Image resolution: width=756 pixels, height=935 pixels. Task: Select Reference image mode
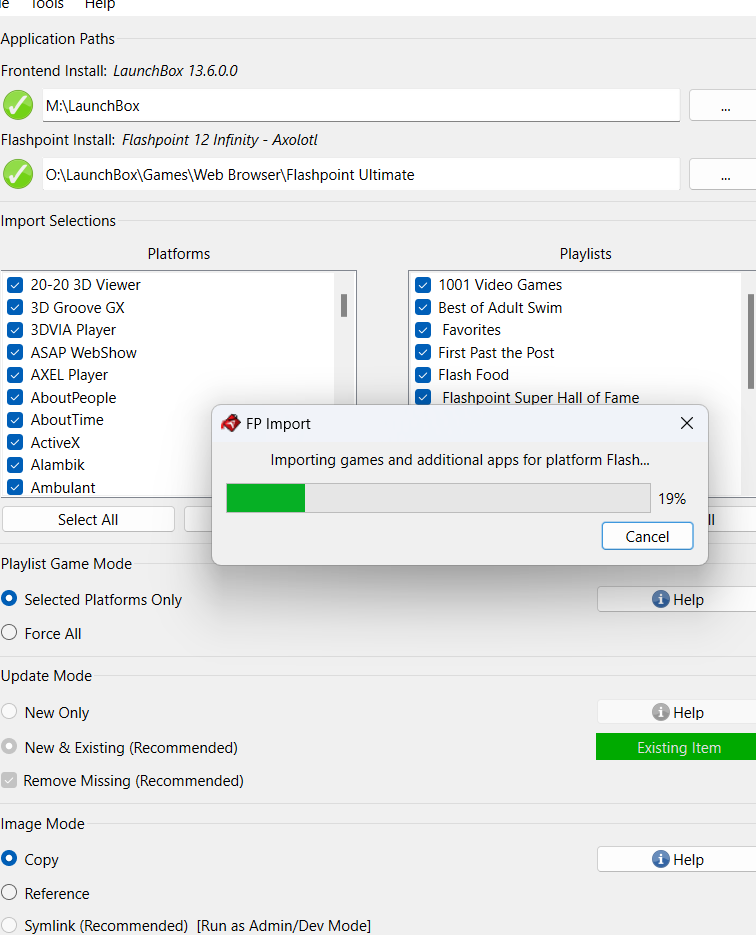point(9,892)
